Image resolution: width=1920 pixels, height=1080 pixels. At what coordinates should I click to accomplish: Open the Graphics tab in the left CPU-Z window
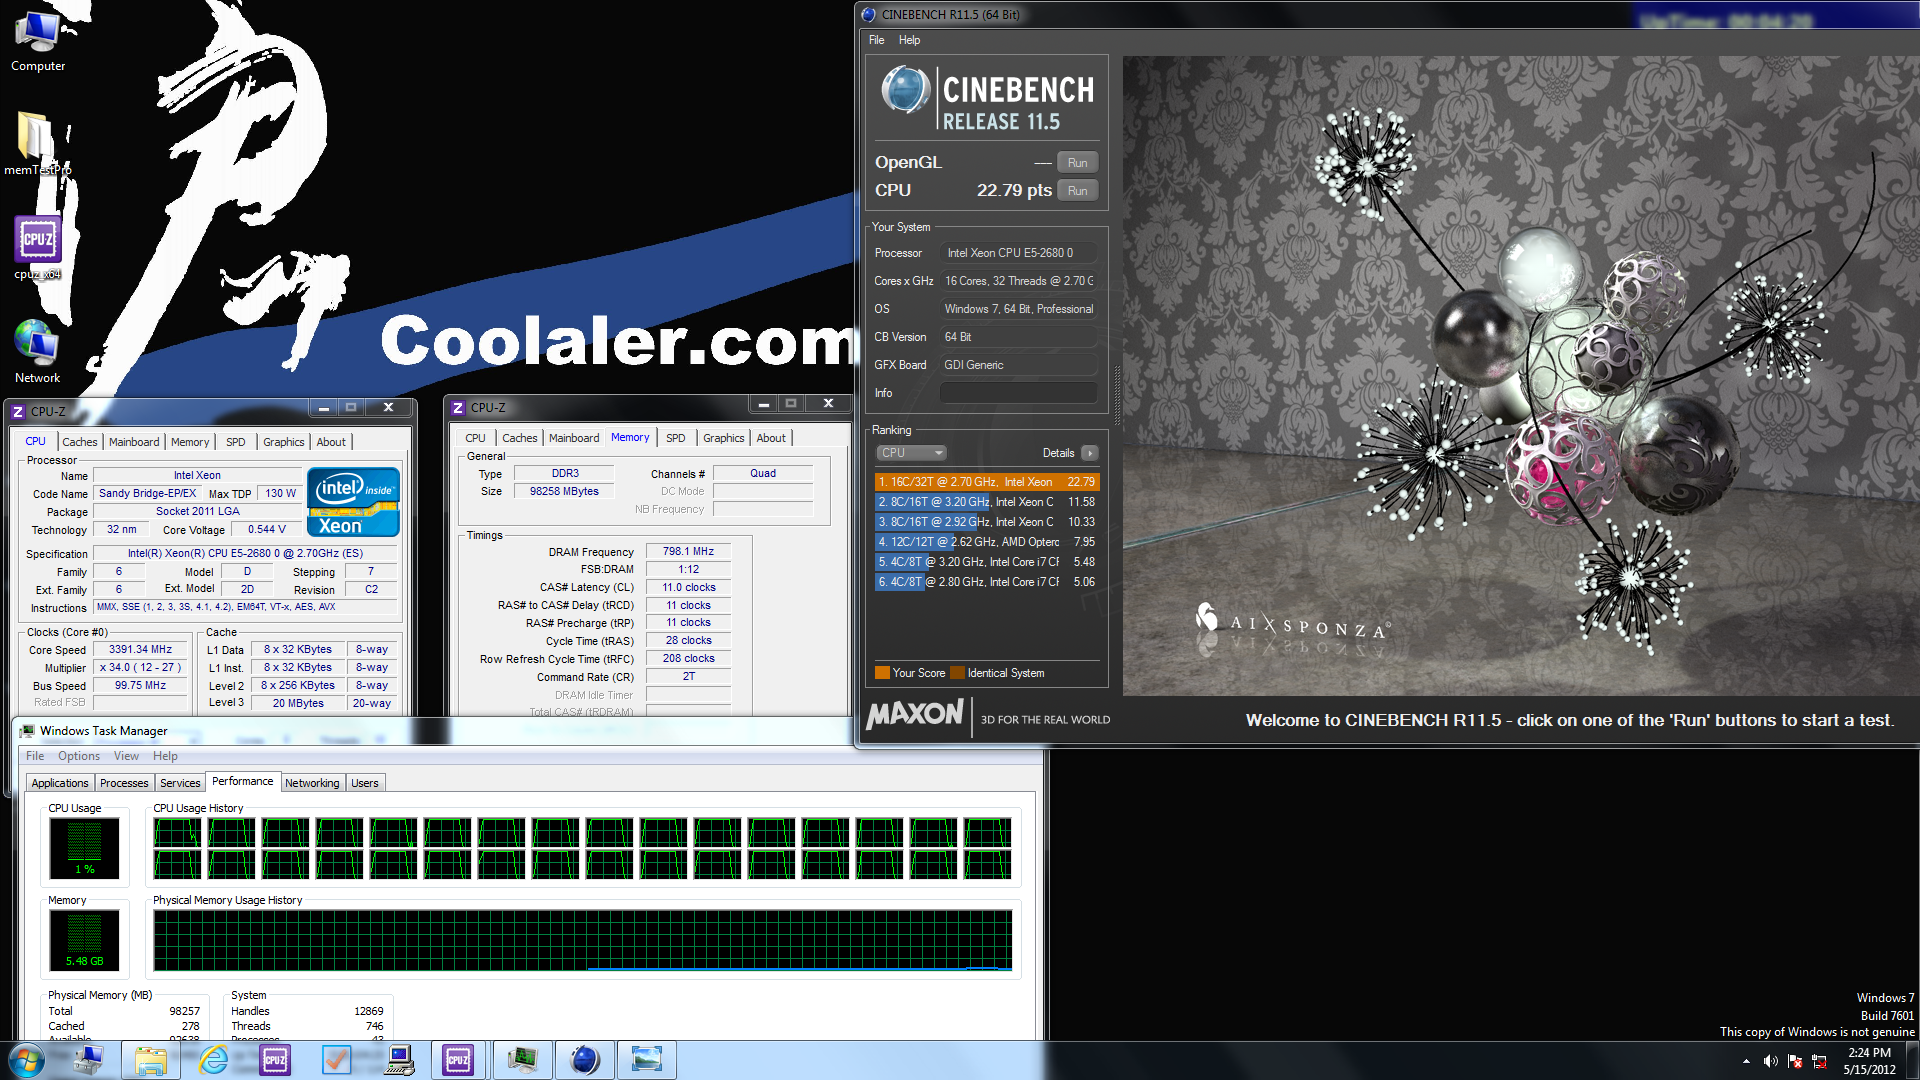(x=284, y=442)
